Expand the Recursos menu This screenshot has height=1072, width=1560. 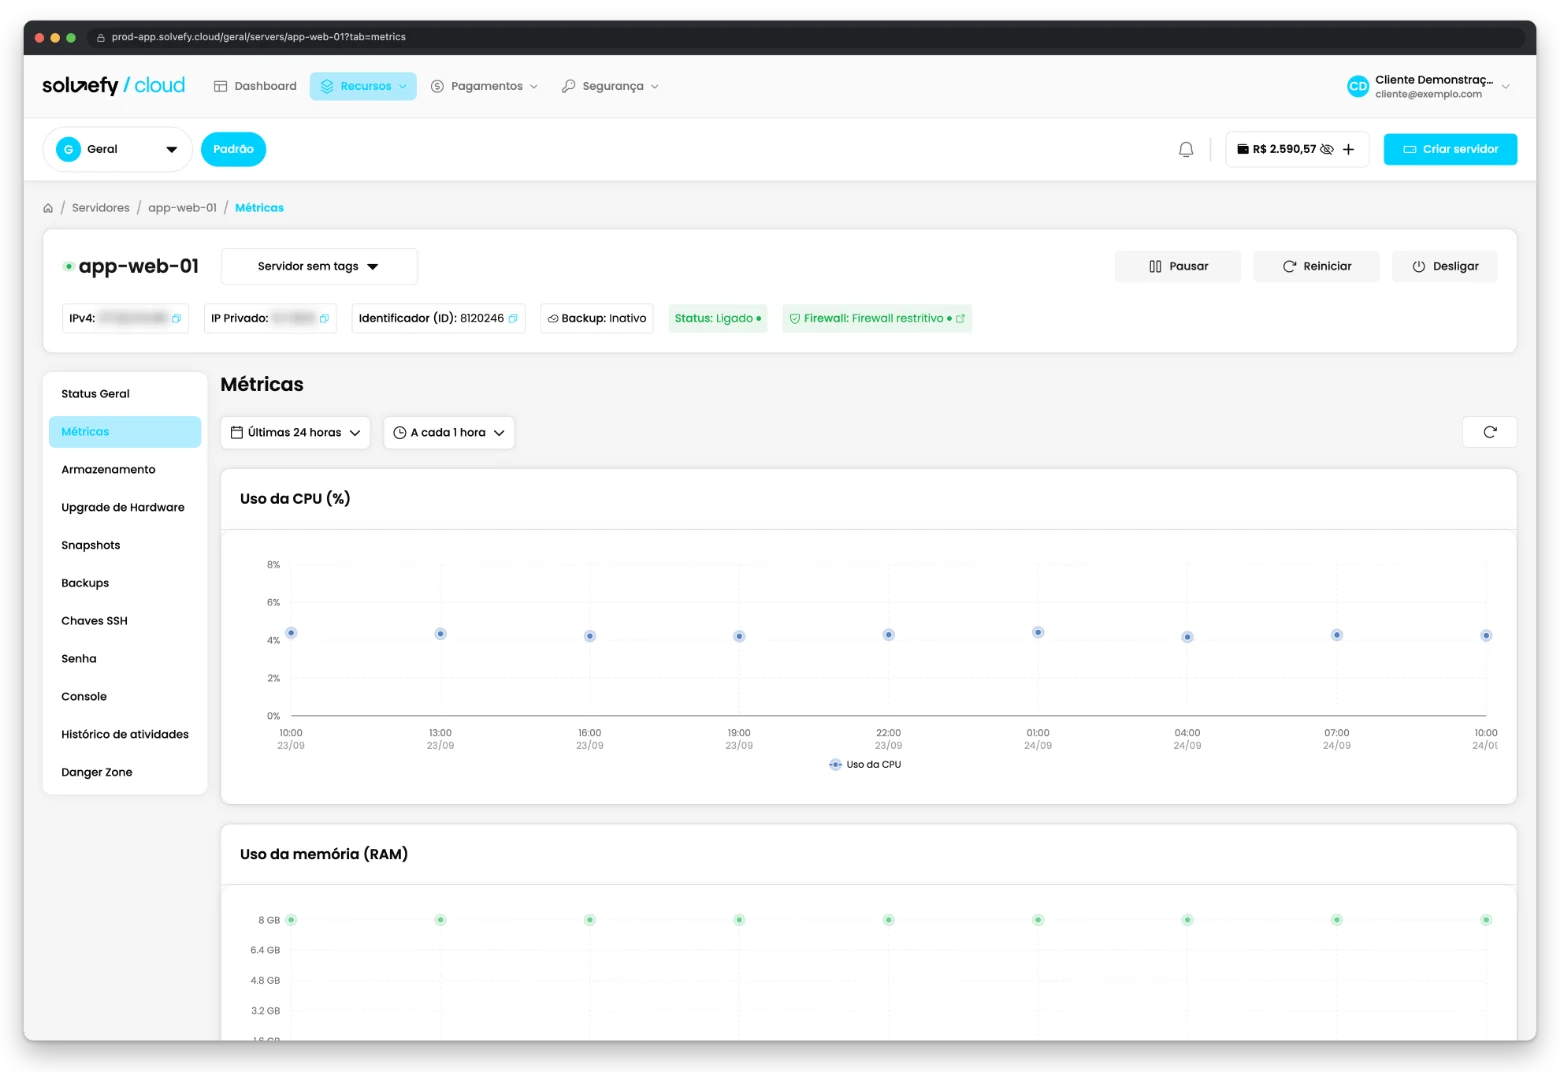363,86
